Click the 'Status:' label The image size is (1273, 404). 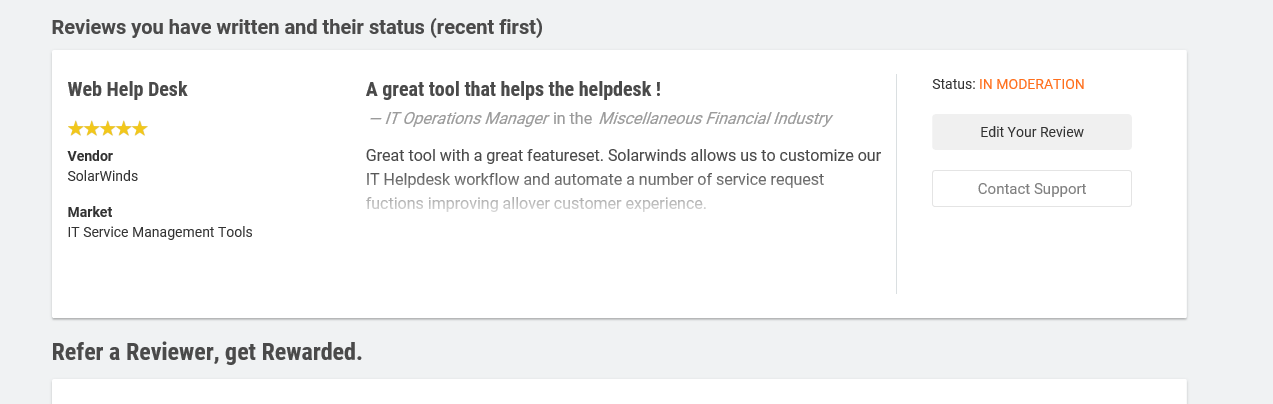click(953, 84)
